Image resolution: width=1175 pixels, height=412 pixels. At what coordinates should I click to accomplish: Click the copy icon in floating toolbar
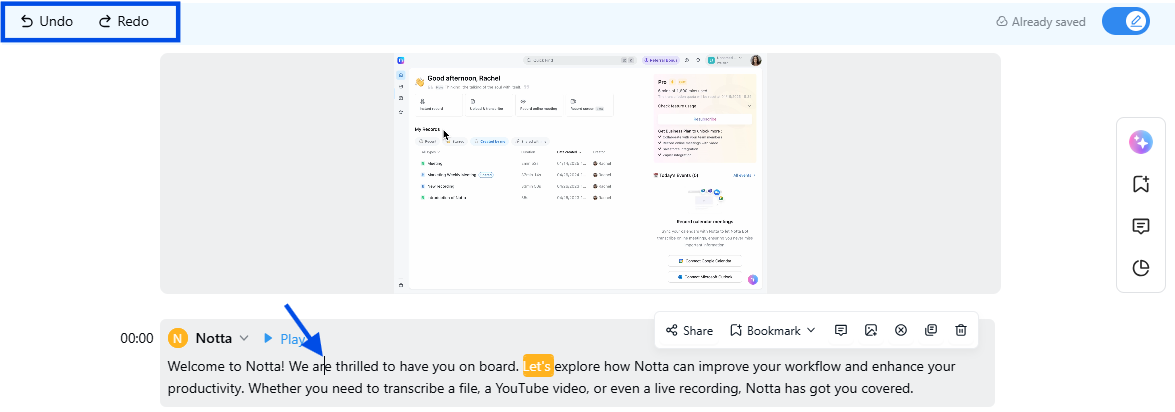pos(931,330)
